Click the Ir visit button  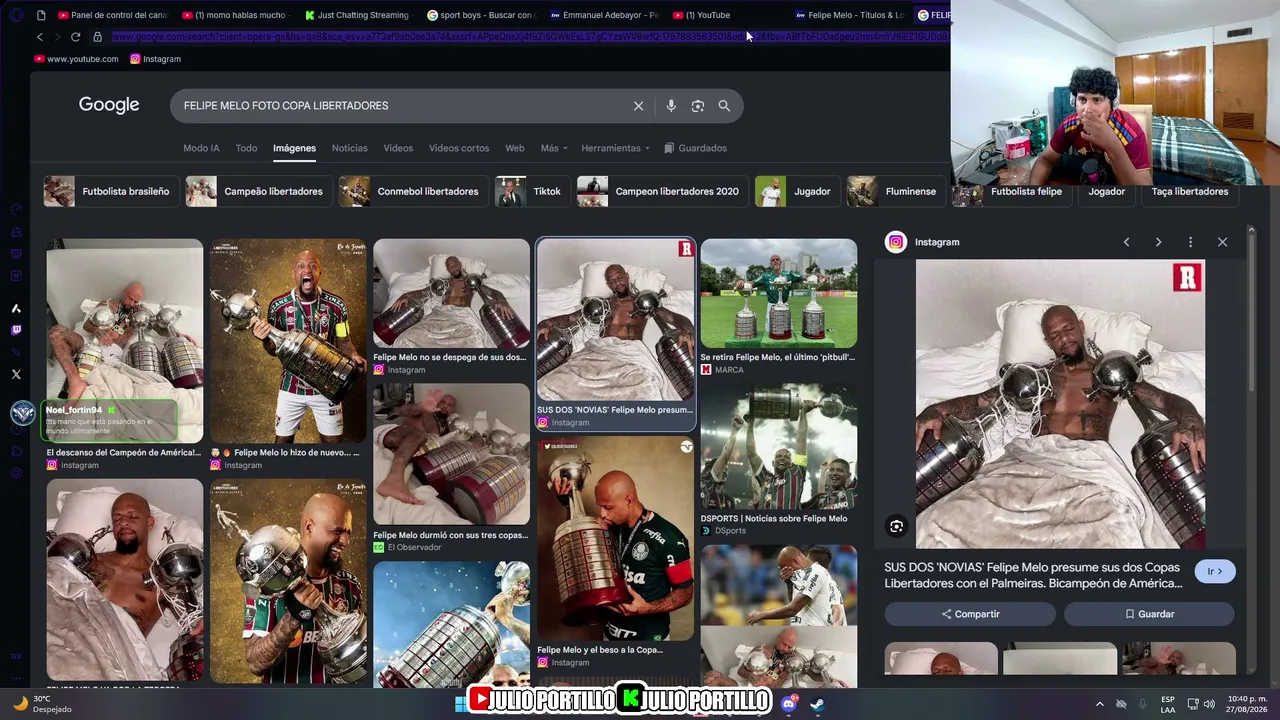coord(1215,571)
